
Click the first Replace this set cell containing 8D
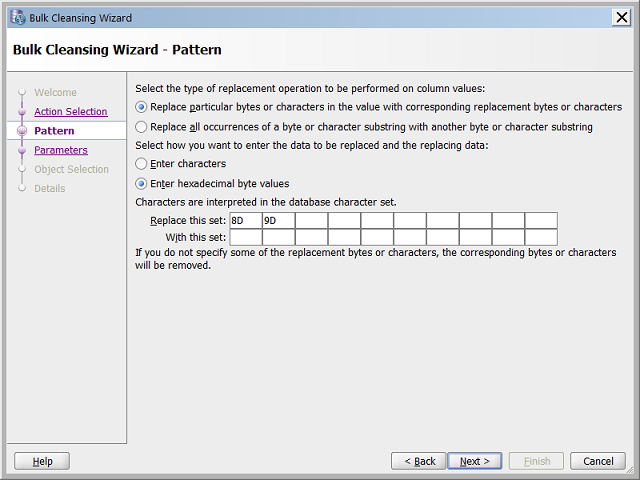(x=246, y=221)
